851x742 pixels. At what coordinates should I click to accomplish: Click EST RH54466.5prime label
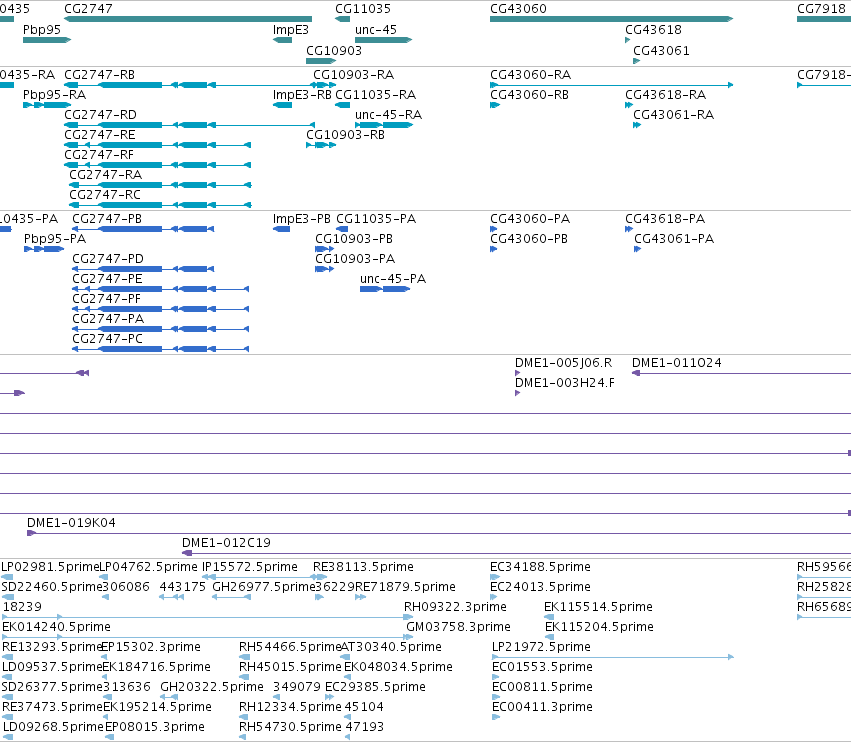point(290,647)
